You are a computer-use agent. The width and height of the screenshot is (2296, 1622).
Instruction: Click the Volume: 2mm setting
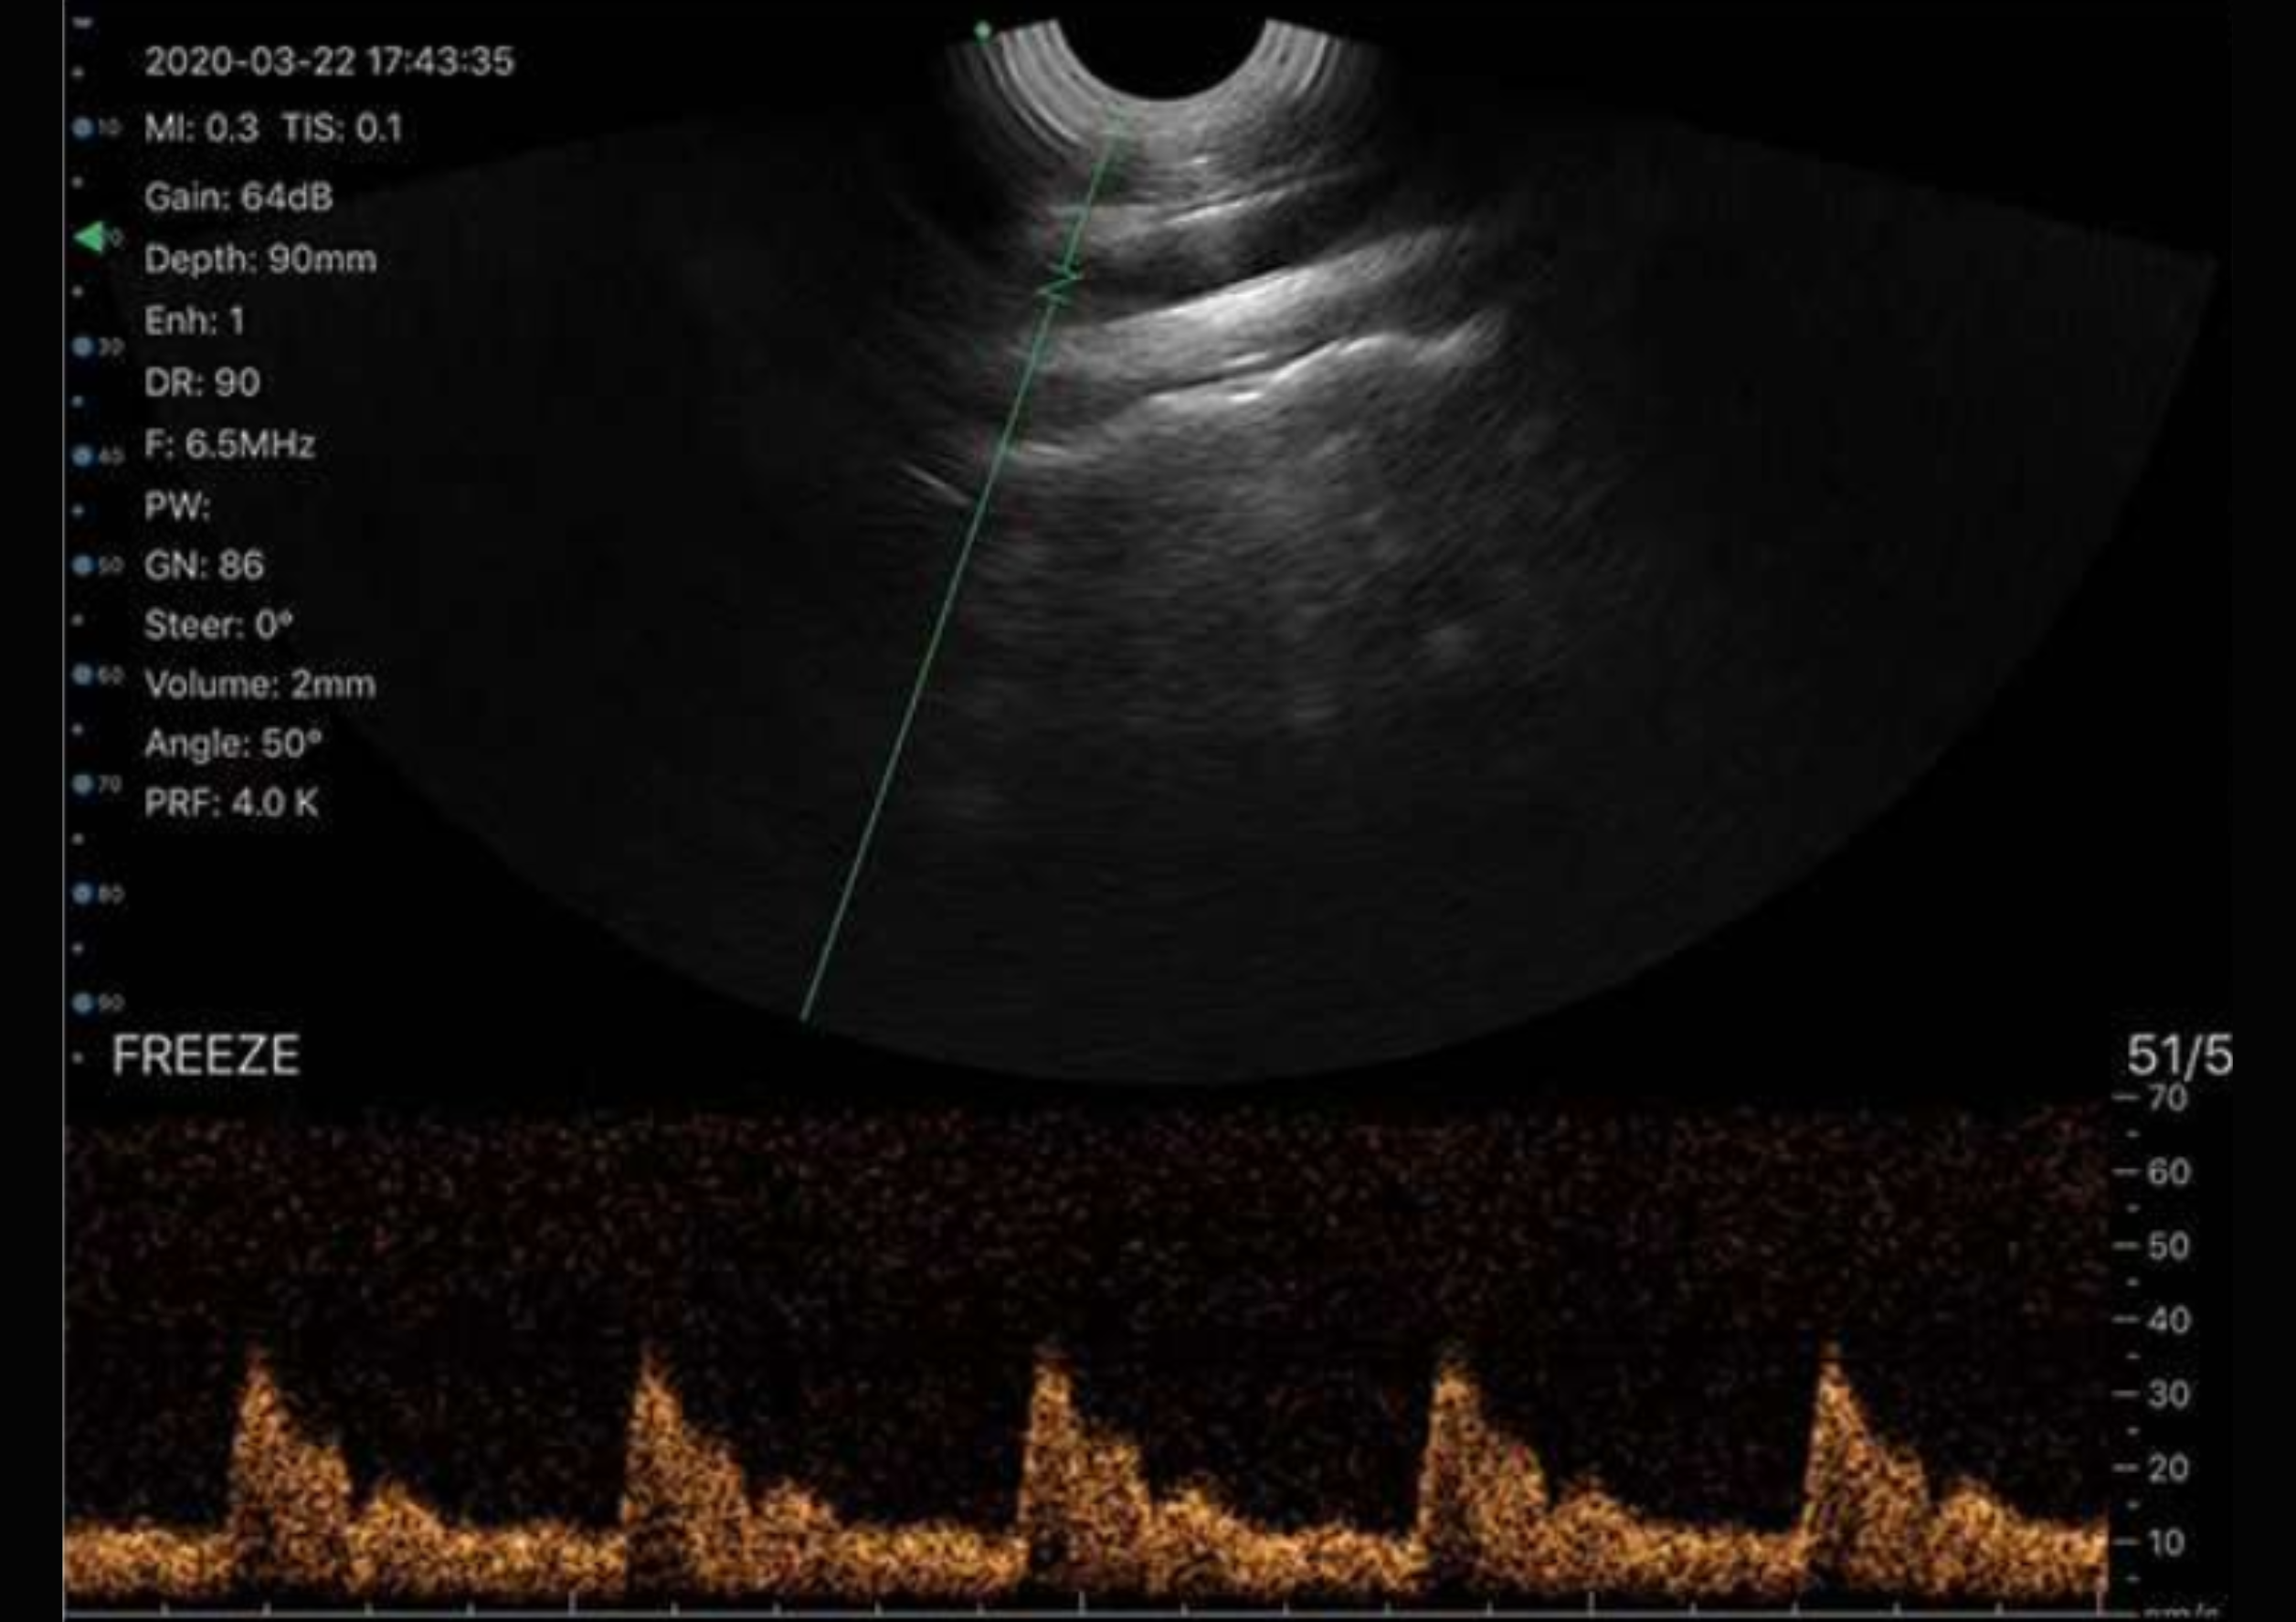tap(260, 684)
